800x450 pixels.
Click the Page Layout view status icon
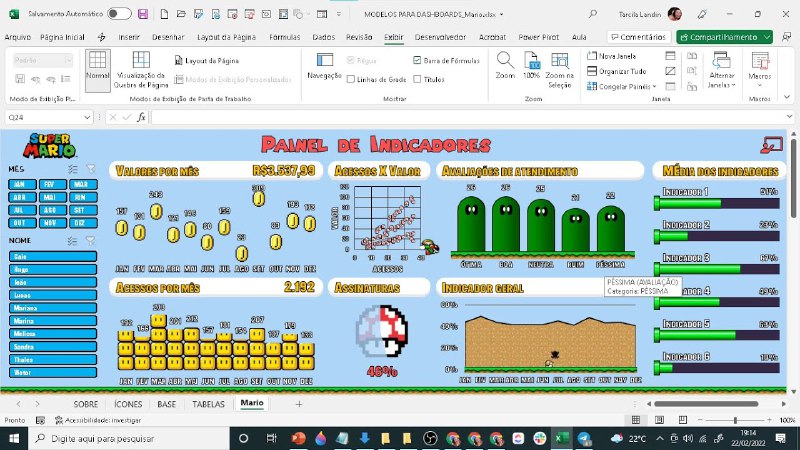tap(659, 420)
